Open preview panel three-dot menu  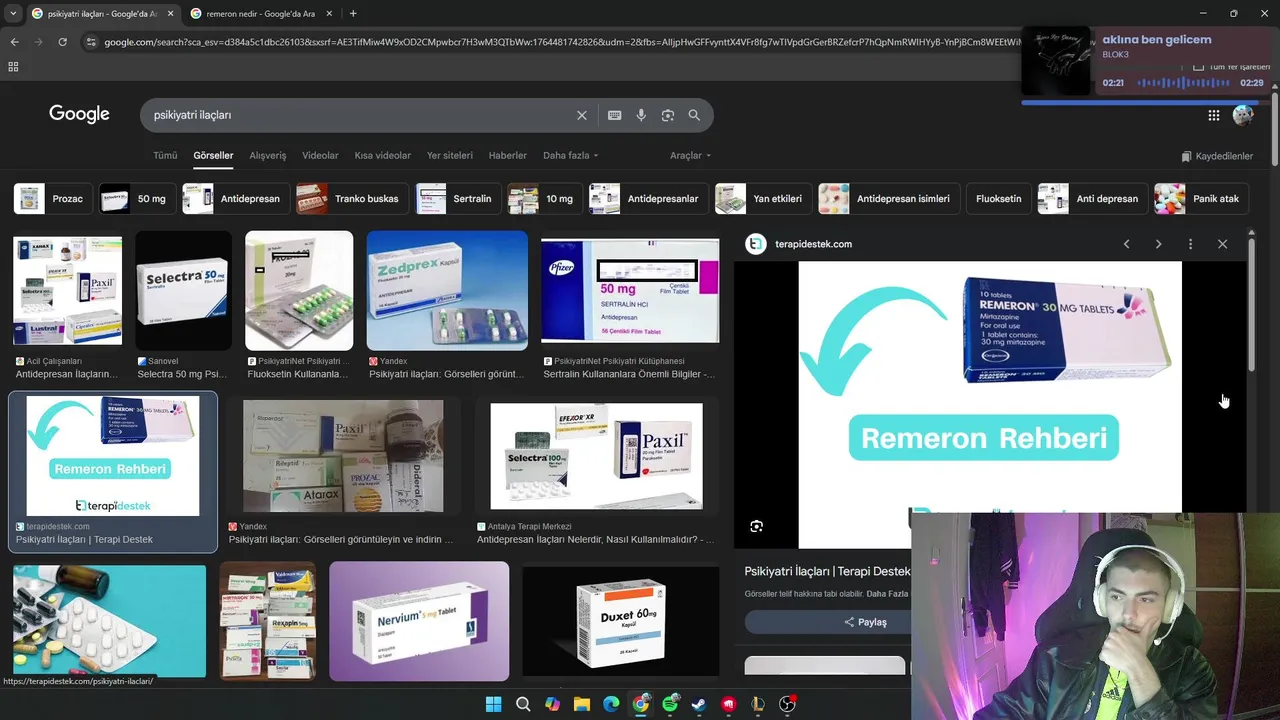(x=1190, y=244)
